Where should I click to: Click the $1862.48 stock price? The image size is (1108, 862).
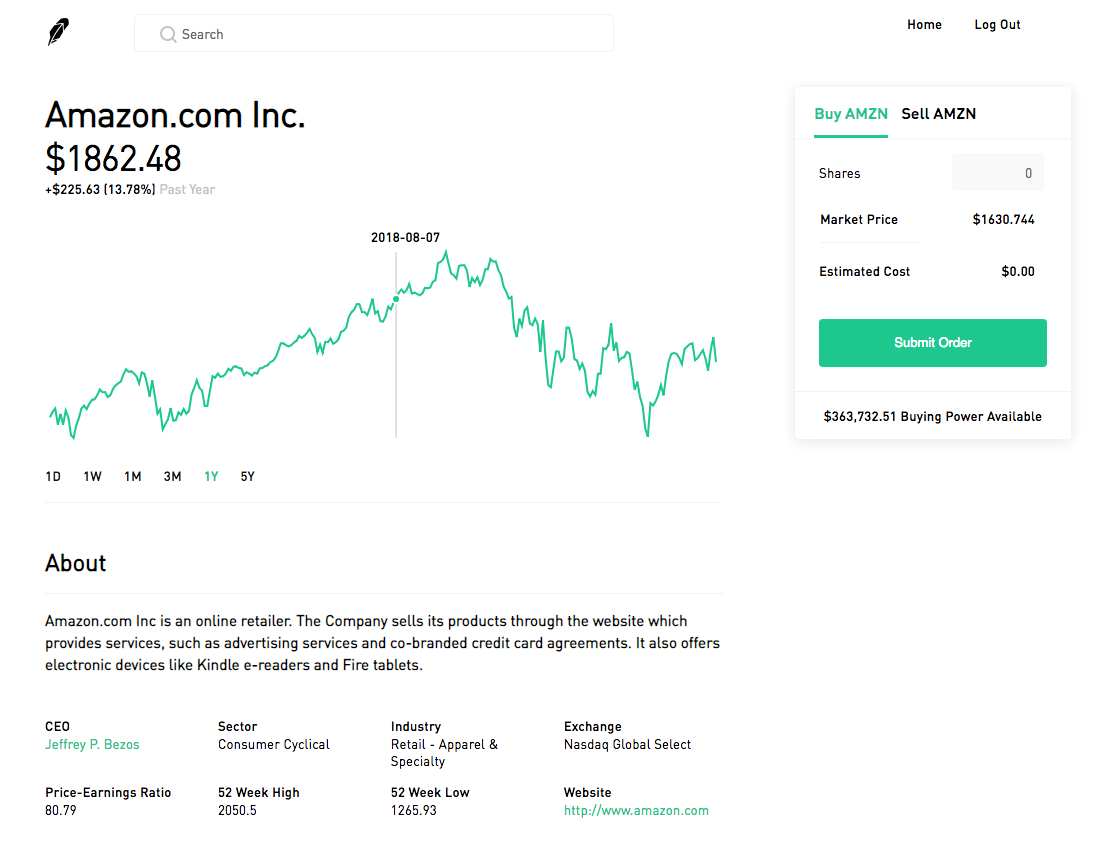tap(114, 158)
